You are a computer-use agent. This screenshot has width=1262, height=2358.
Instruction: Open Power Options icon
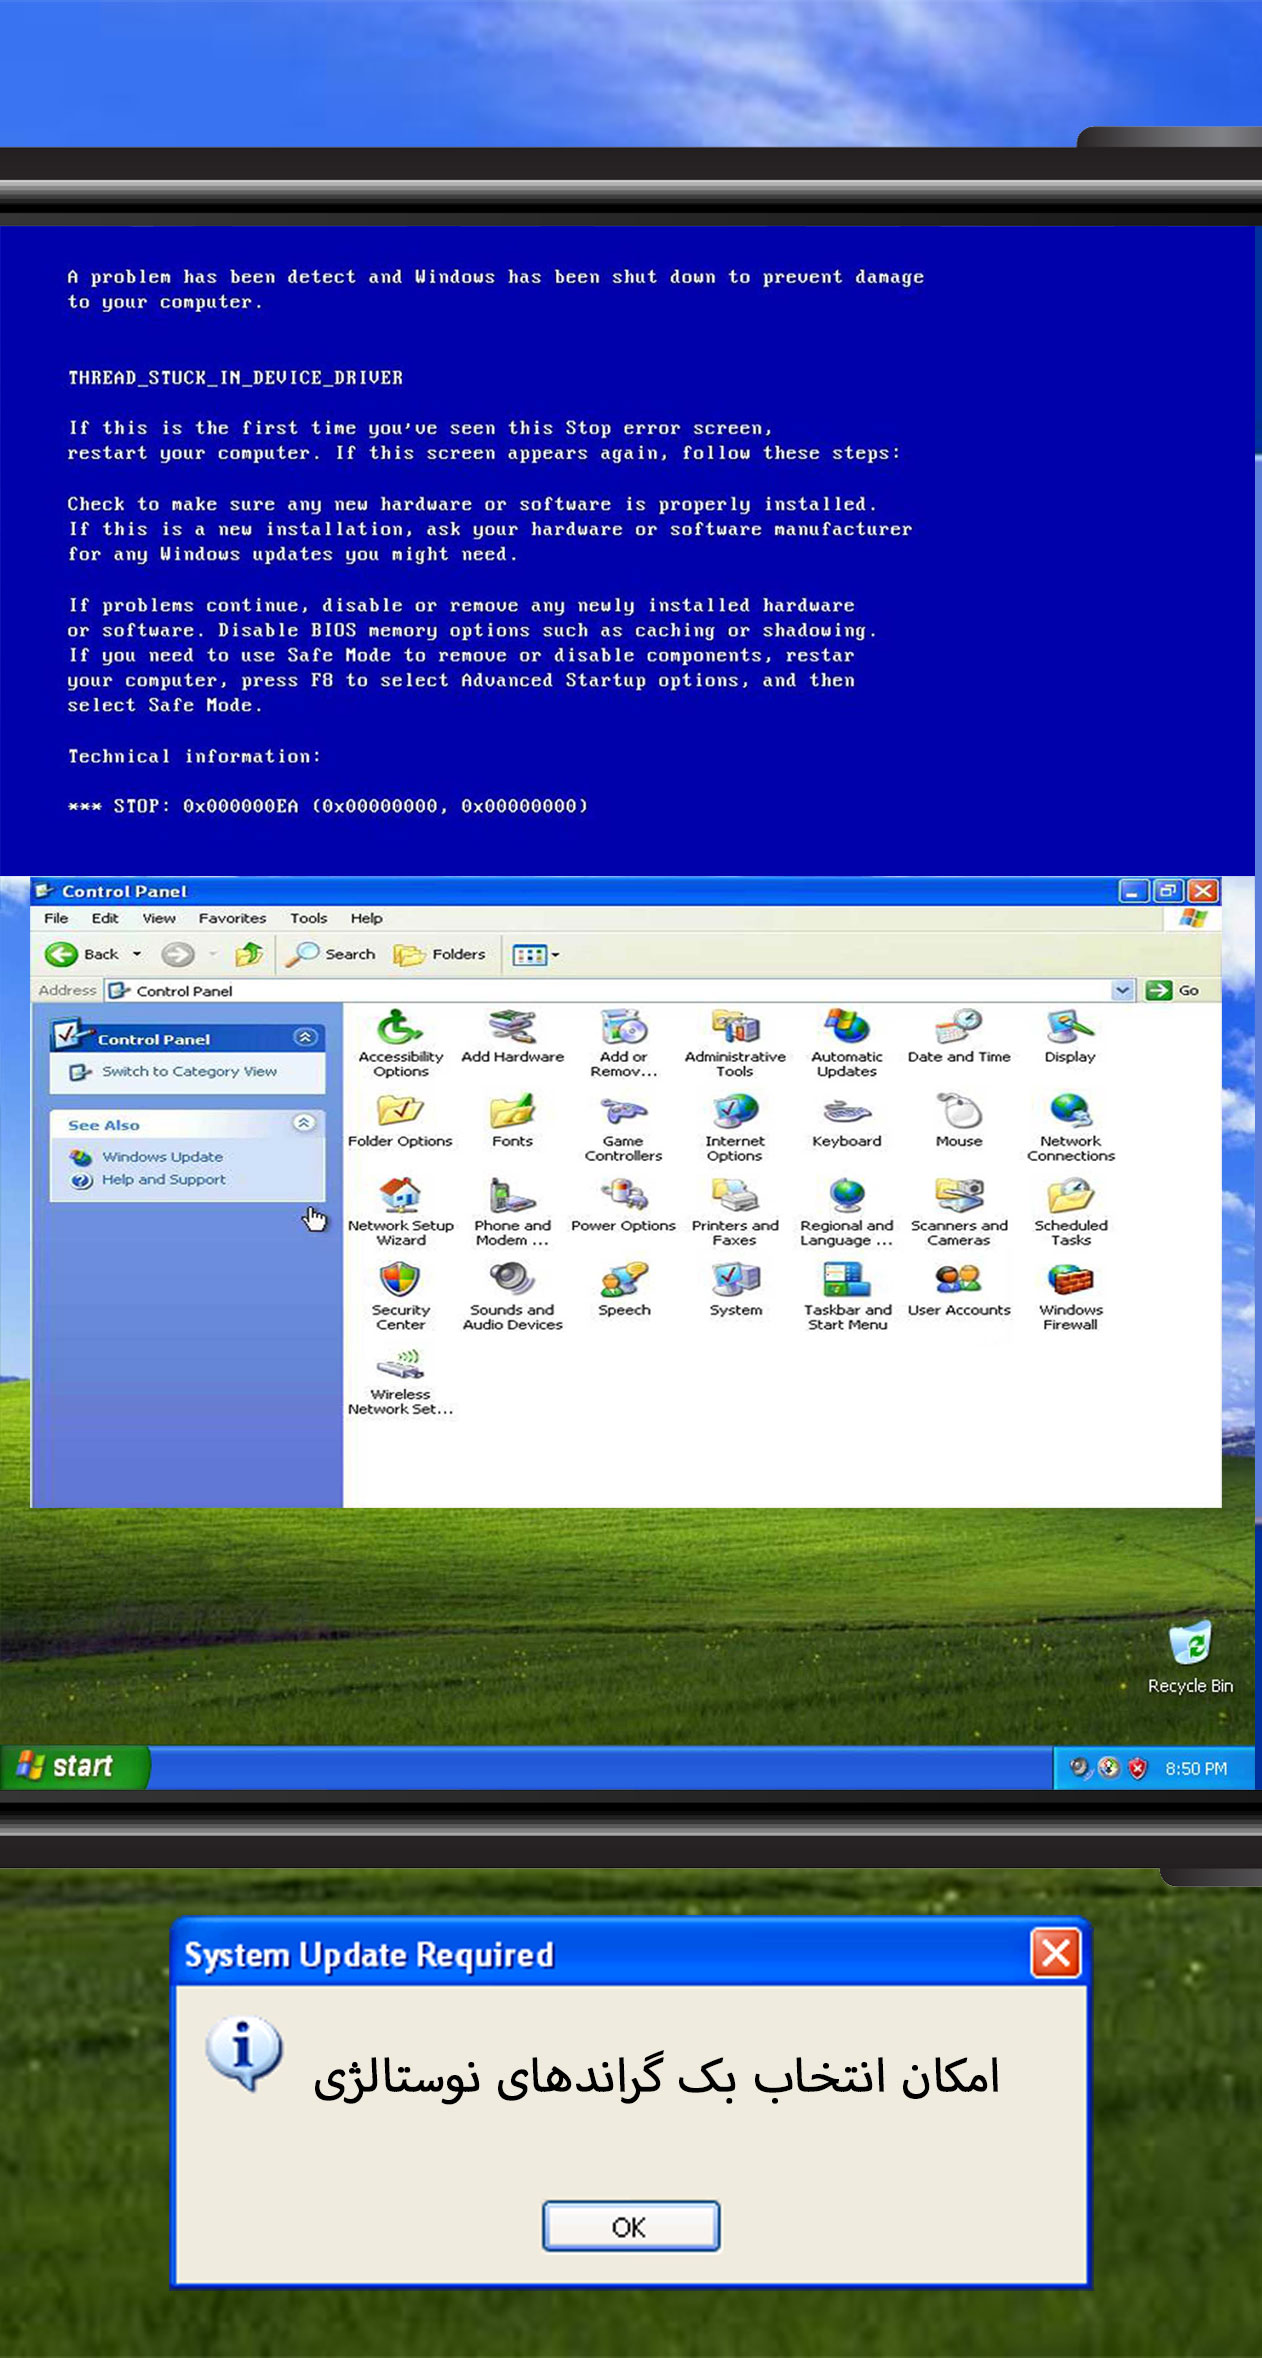[623, 1205]
